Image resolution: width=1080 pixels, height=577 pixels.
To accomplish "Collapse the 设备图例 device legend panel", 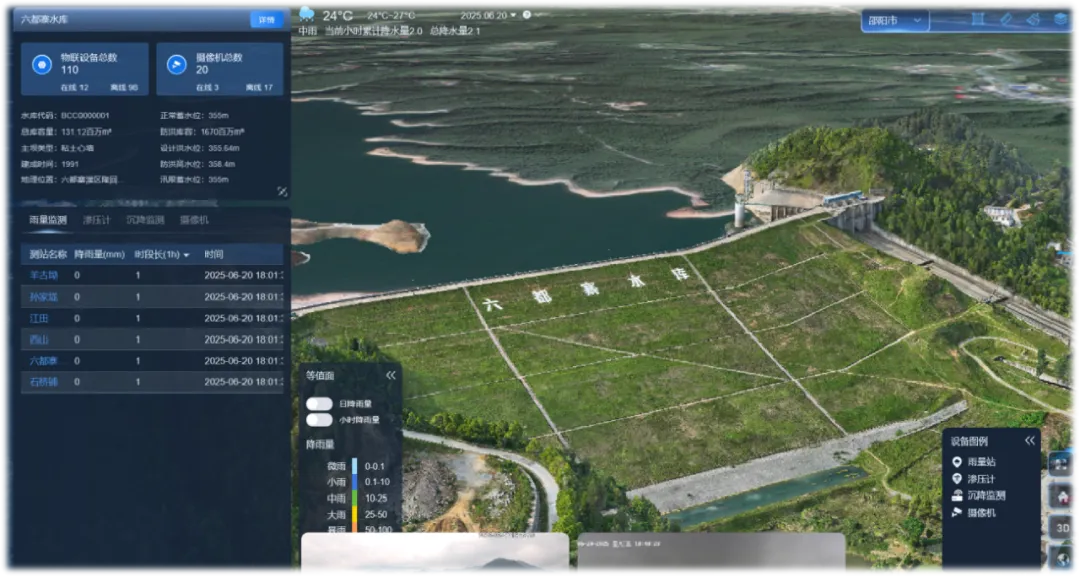I will [1029, 441].
